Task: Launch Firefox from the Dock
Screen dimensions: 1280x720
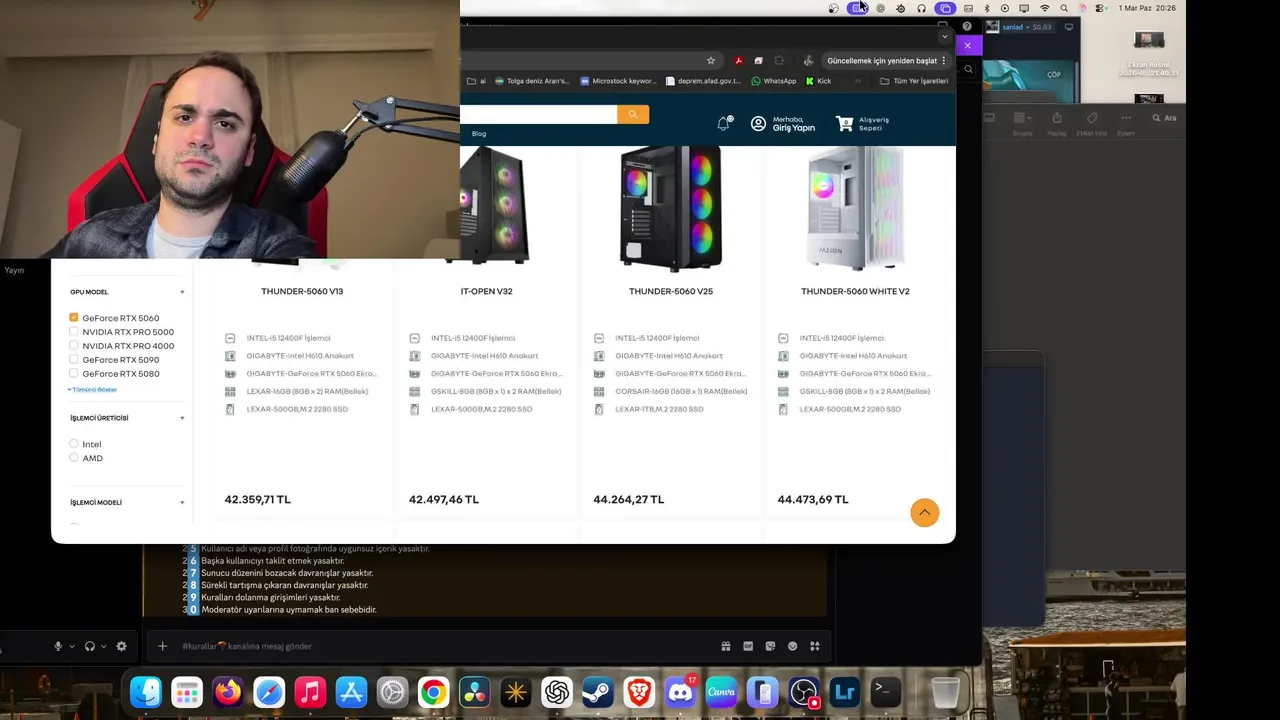Action: click(228, 692)
